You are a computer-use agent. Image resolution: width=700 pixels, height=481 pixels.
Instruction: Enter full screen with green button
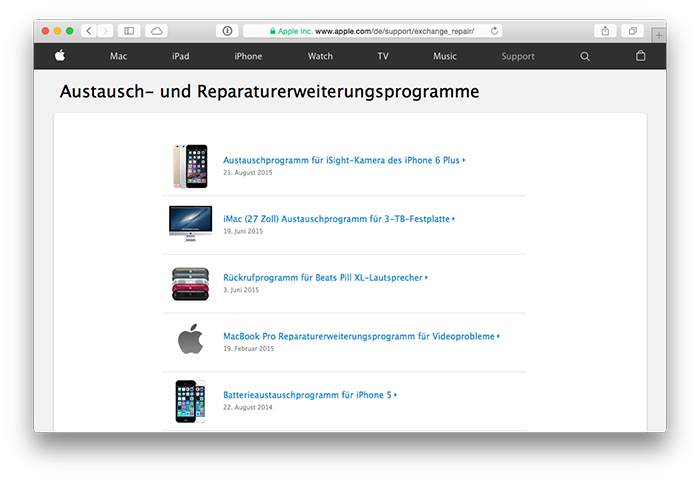click(69, 31)
